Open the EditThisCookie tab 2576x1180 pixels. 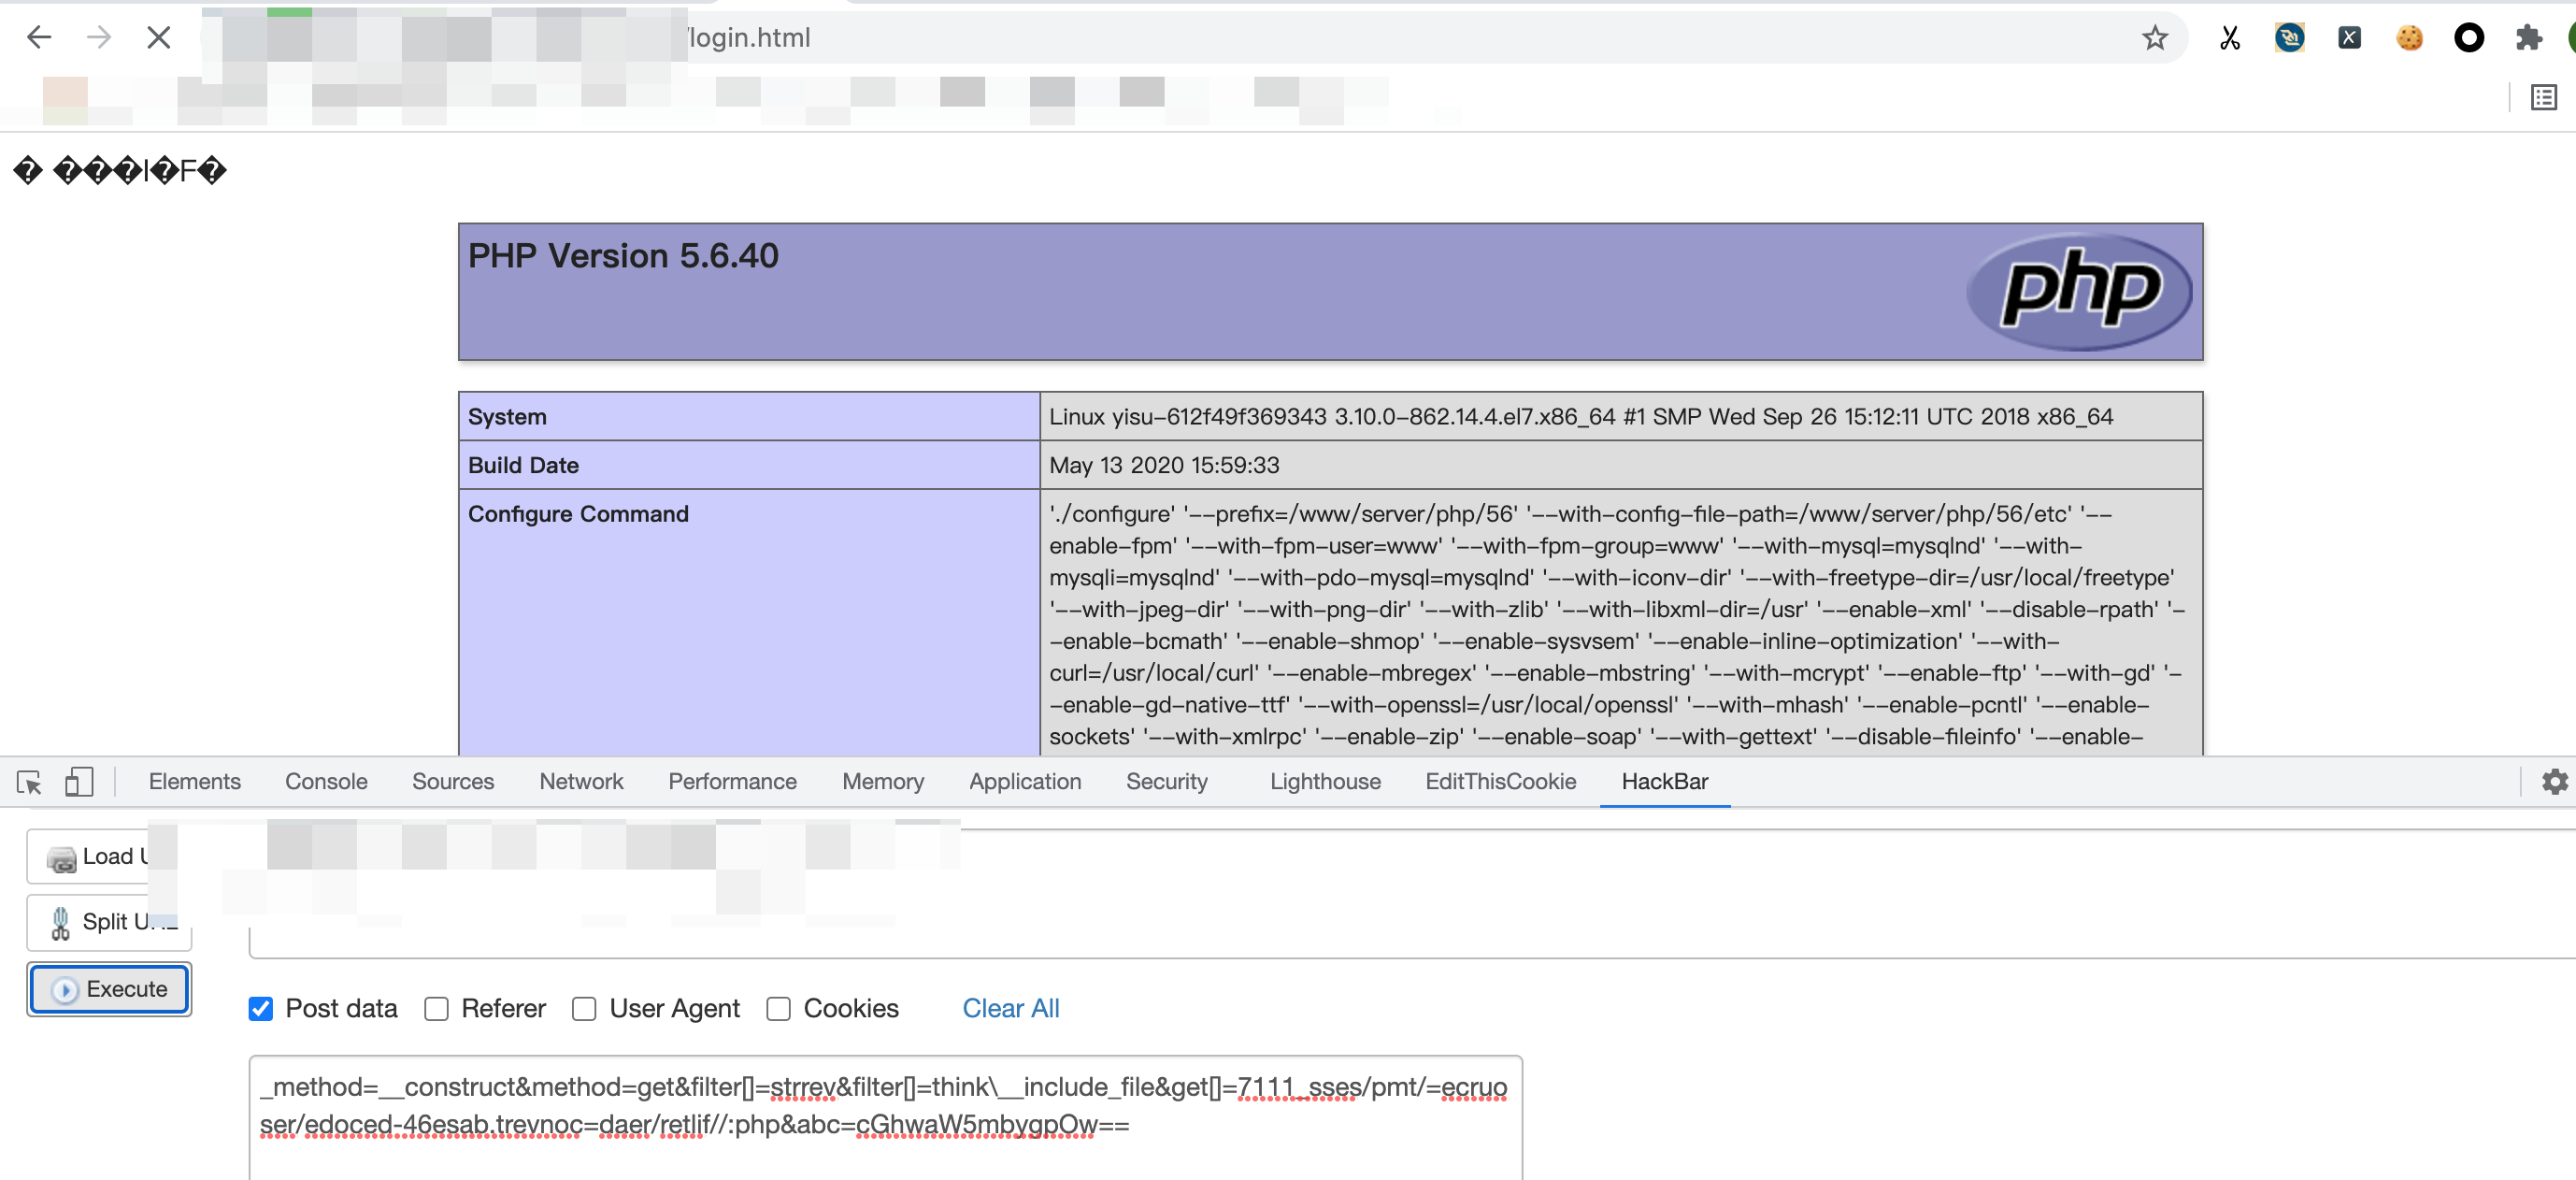tap(1500, 781)
